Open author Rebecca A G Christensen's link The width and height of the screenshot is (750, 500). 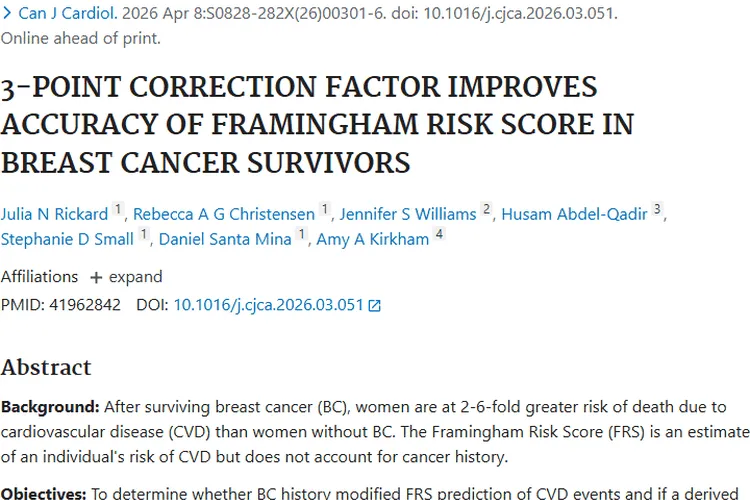point(223,214)
